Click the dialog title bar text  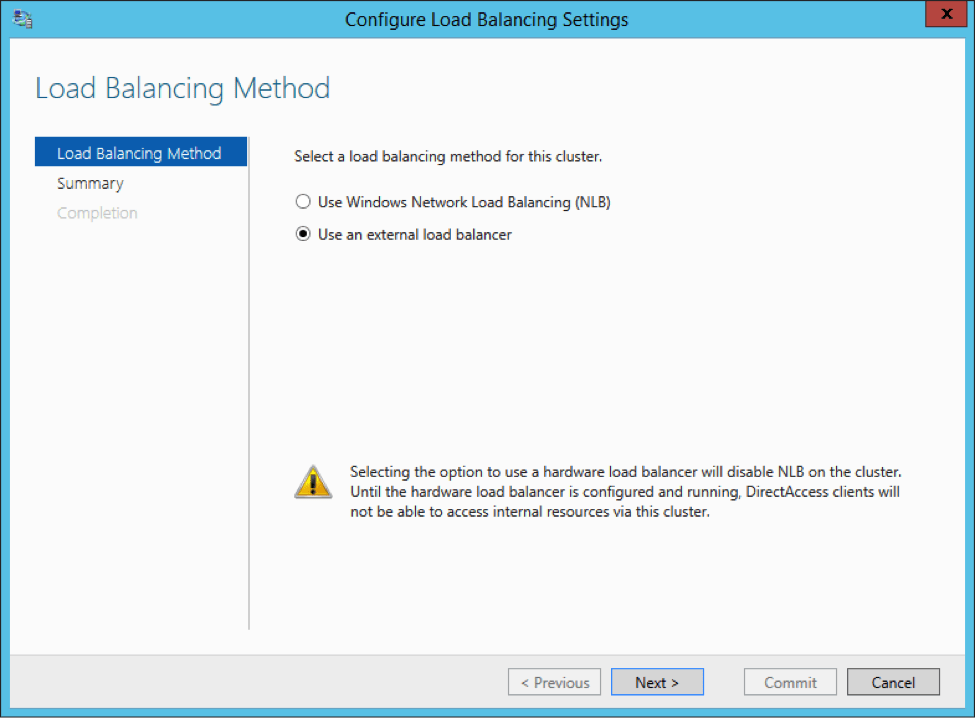(486, 19)
